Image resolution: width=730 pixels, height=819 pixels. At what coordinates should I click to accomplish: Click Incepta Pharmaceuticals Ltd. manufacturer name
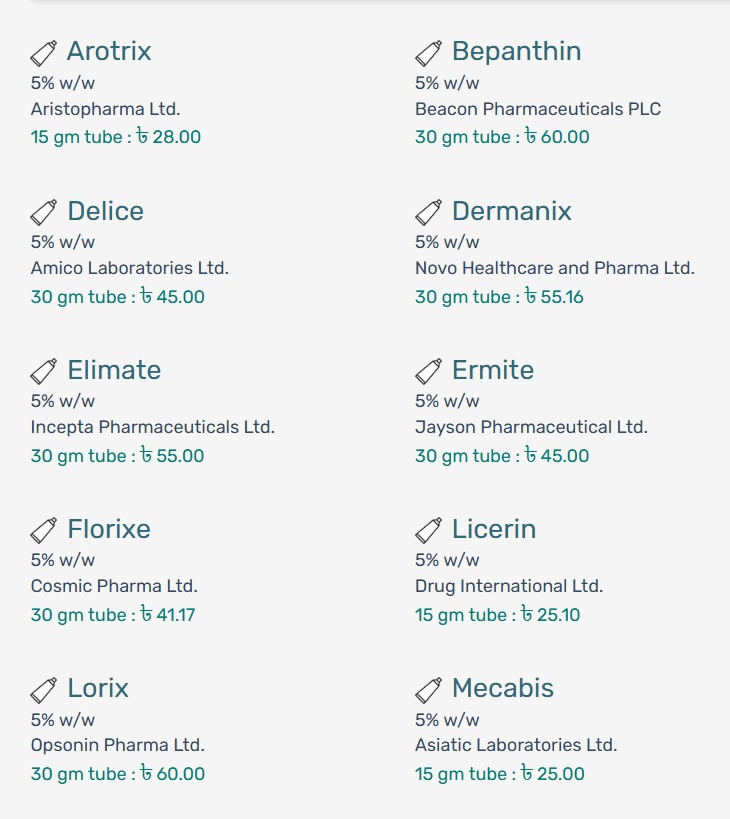tap(153, 427)
